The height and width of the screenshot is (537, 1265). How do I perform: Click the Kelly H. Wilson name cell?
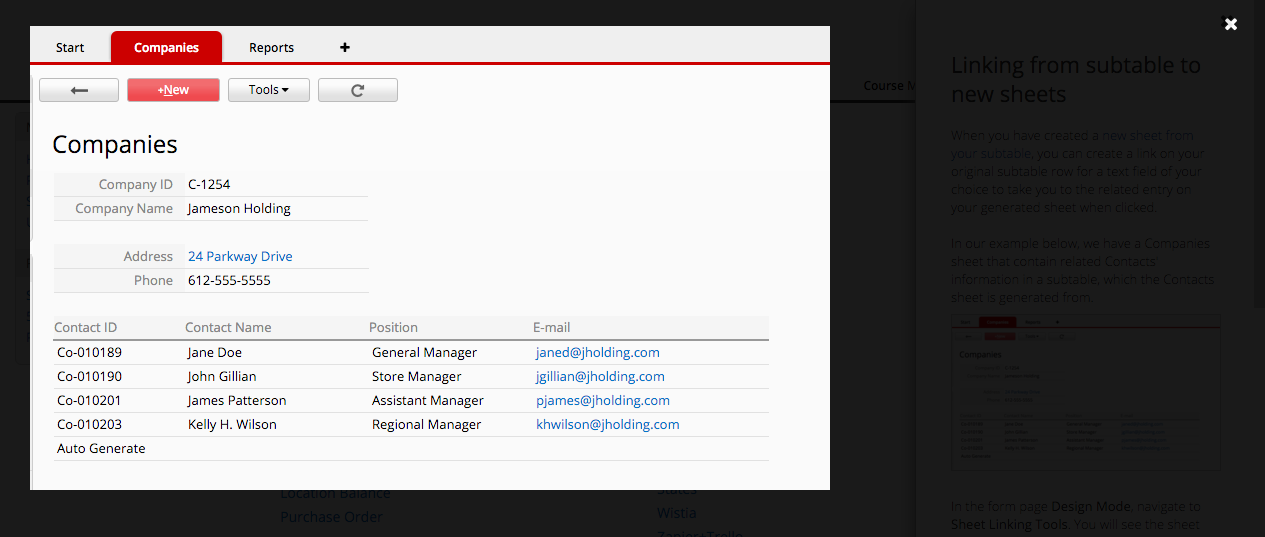pyautogui.click(x=232, y=424)
